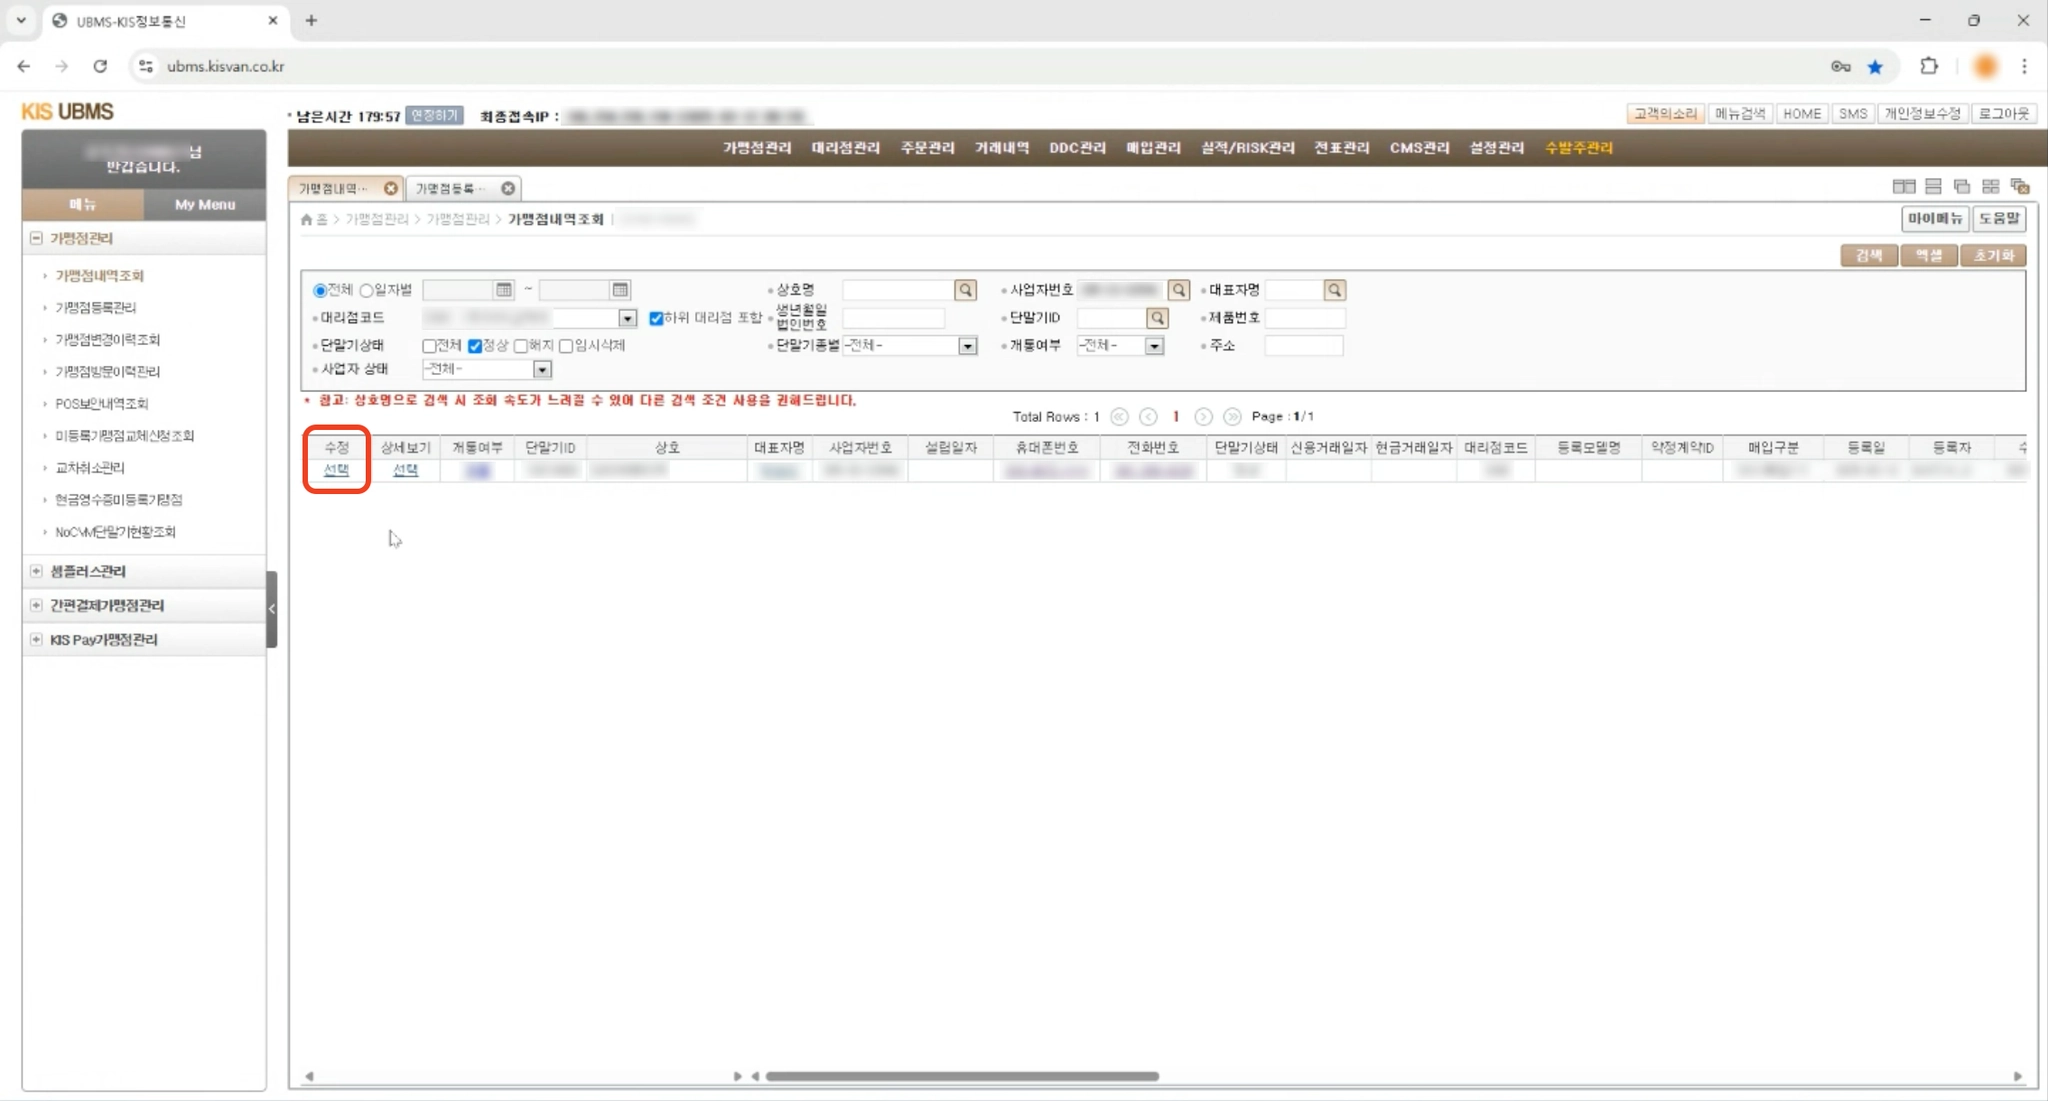This screenshot has width=2048, height=1101.
Task: Open the 단말기종별 dropdown
Action: 967,346
